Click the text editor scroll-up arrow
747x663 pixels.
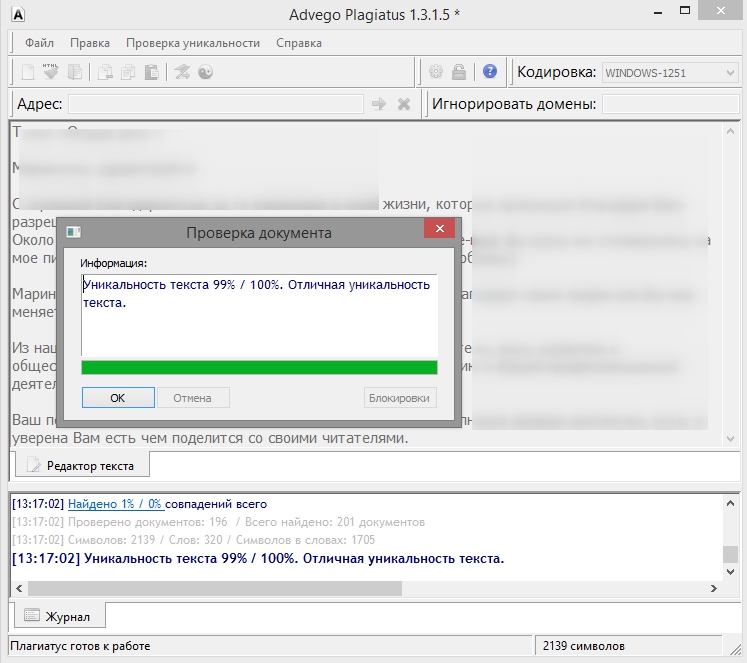pos(730,131)
